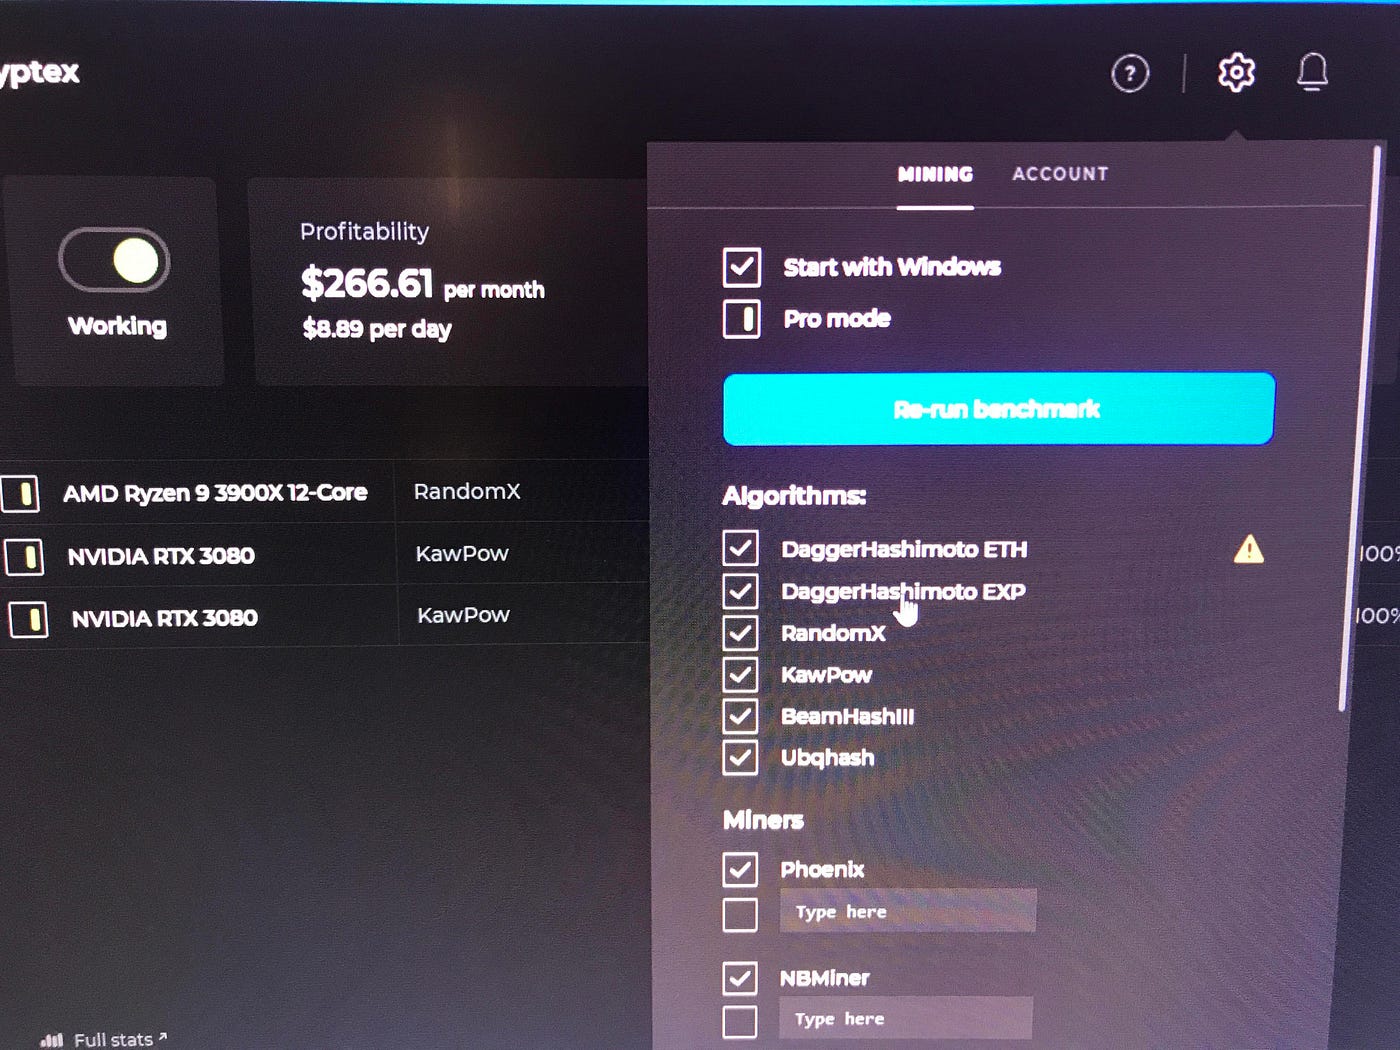Select the AMD Ryzen 9 3900X 12-Core label
1400x1050 pixels.
coord(215,493)
